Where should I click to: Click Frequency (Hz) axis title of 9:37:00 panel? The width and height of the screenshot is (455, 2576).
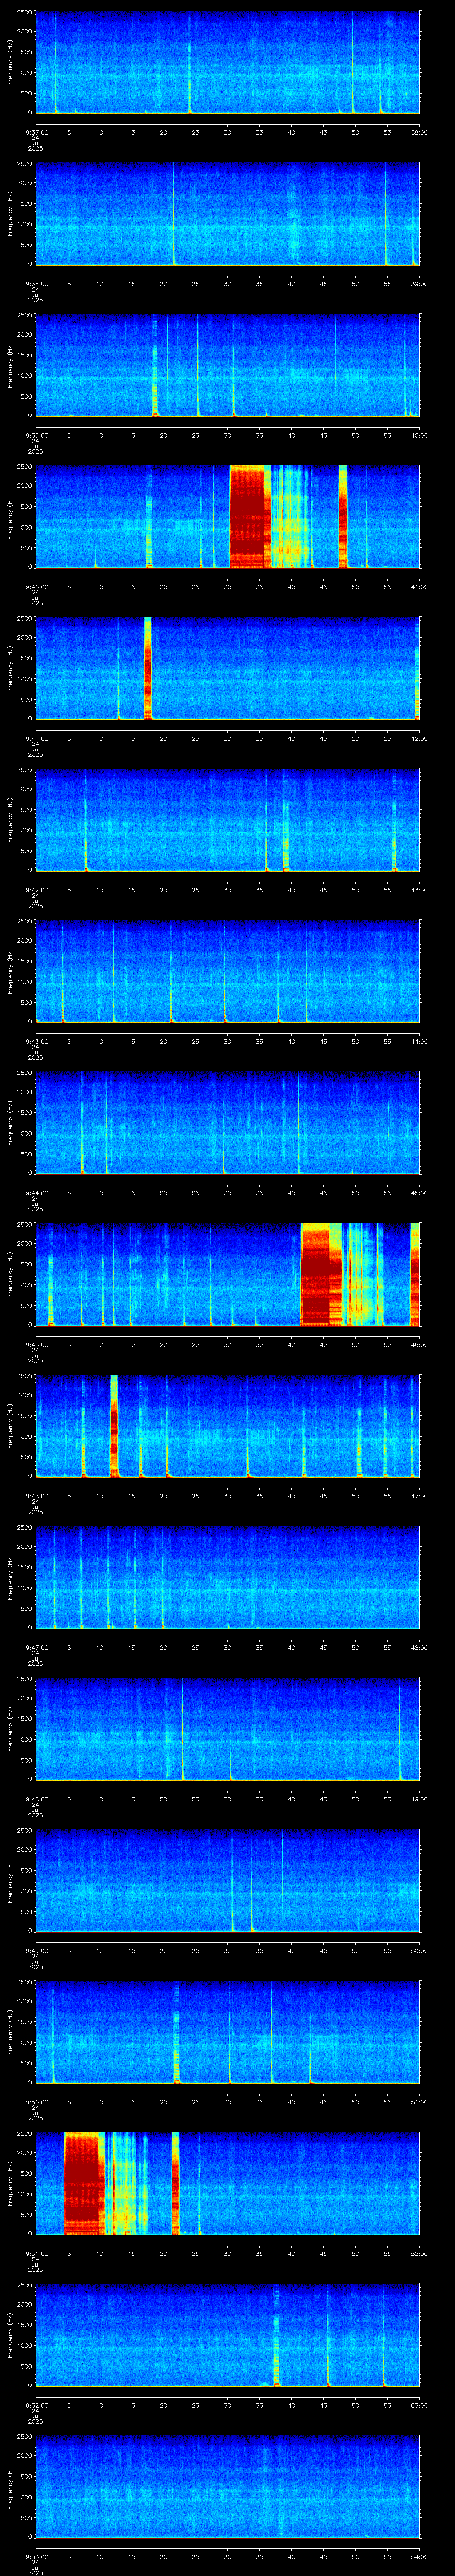[x=10, y=62]
